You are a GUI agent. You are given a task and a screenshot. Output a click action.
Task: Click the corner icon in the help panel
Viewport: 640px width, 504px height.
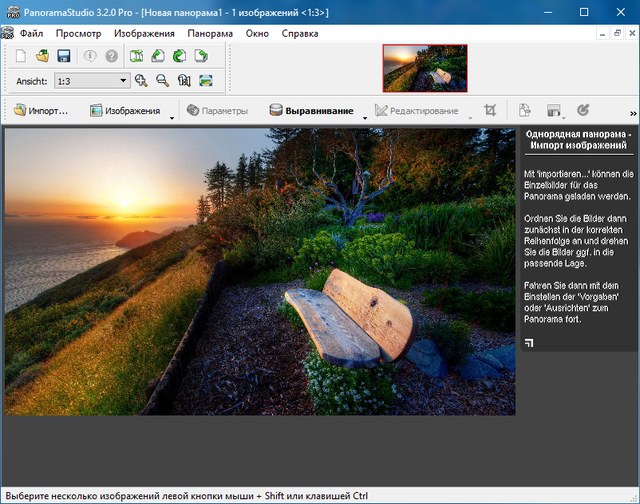click(529, 343)
